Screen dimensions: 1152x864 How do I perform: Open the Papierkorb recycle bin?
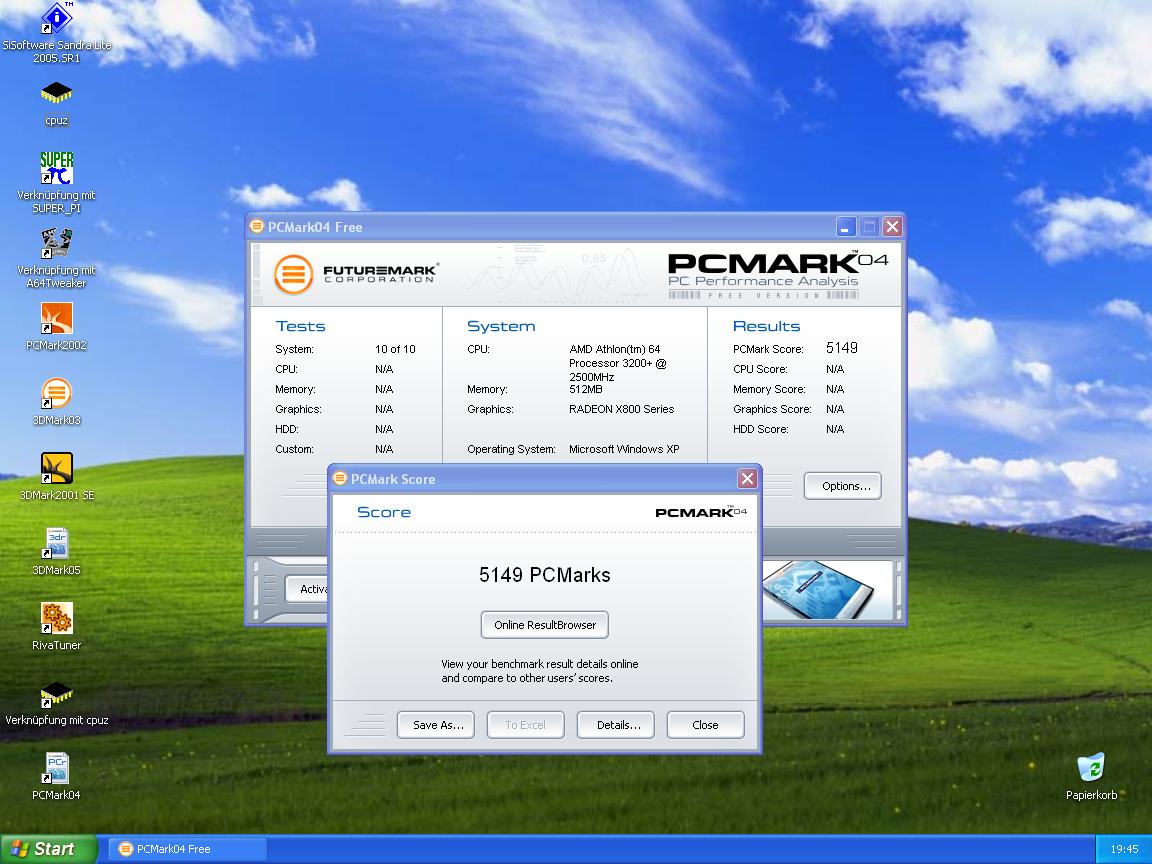[x=1091, y=769]
